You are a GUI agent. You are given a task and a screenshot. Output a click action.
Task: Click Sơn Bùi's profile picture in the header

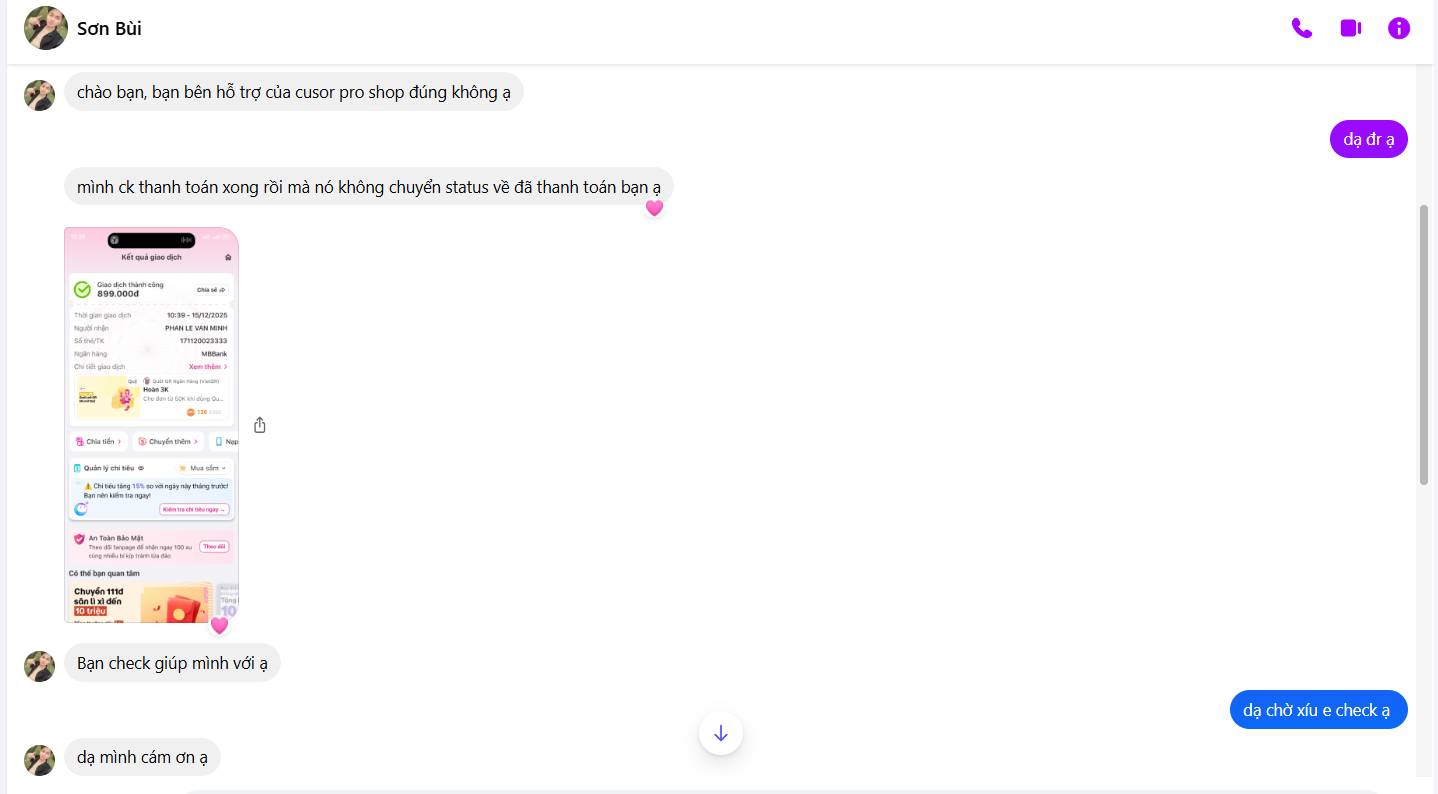click(x=46, y=28)
